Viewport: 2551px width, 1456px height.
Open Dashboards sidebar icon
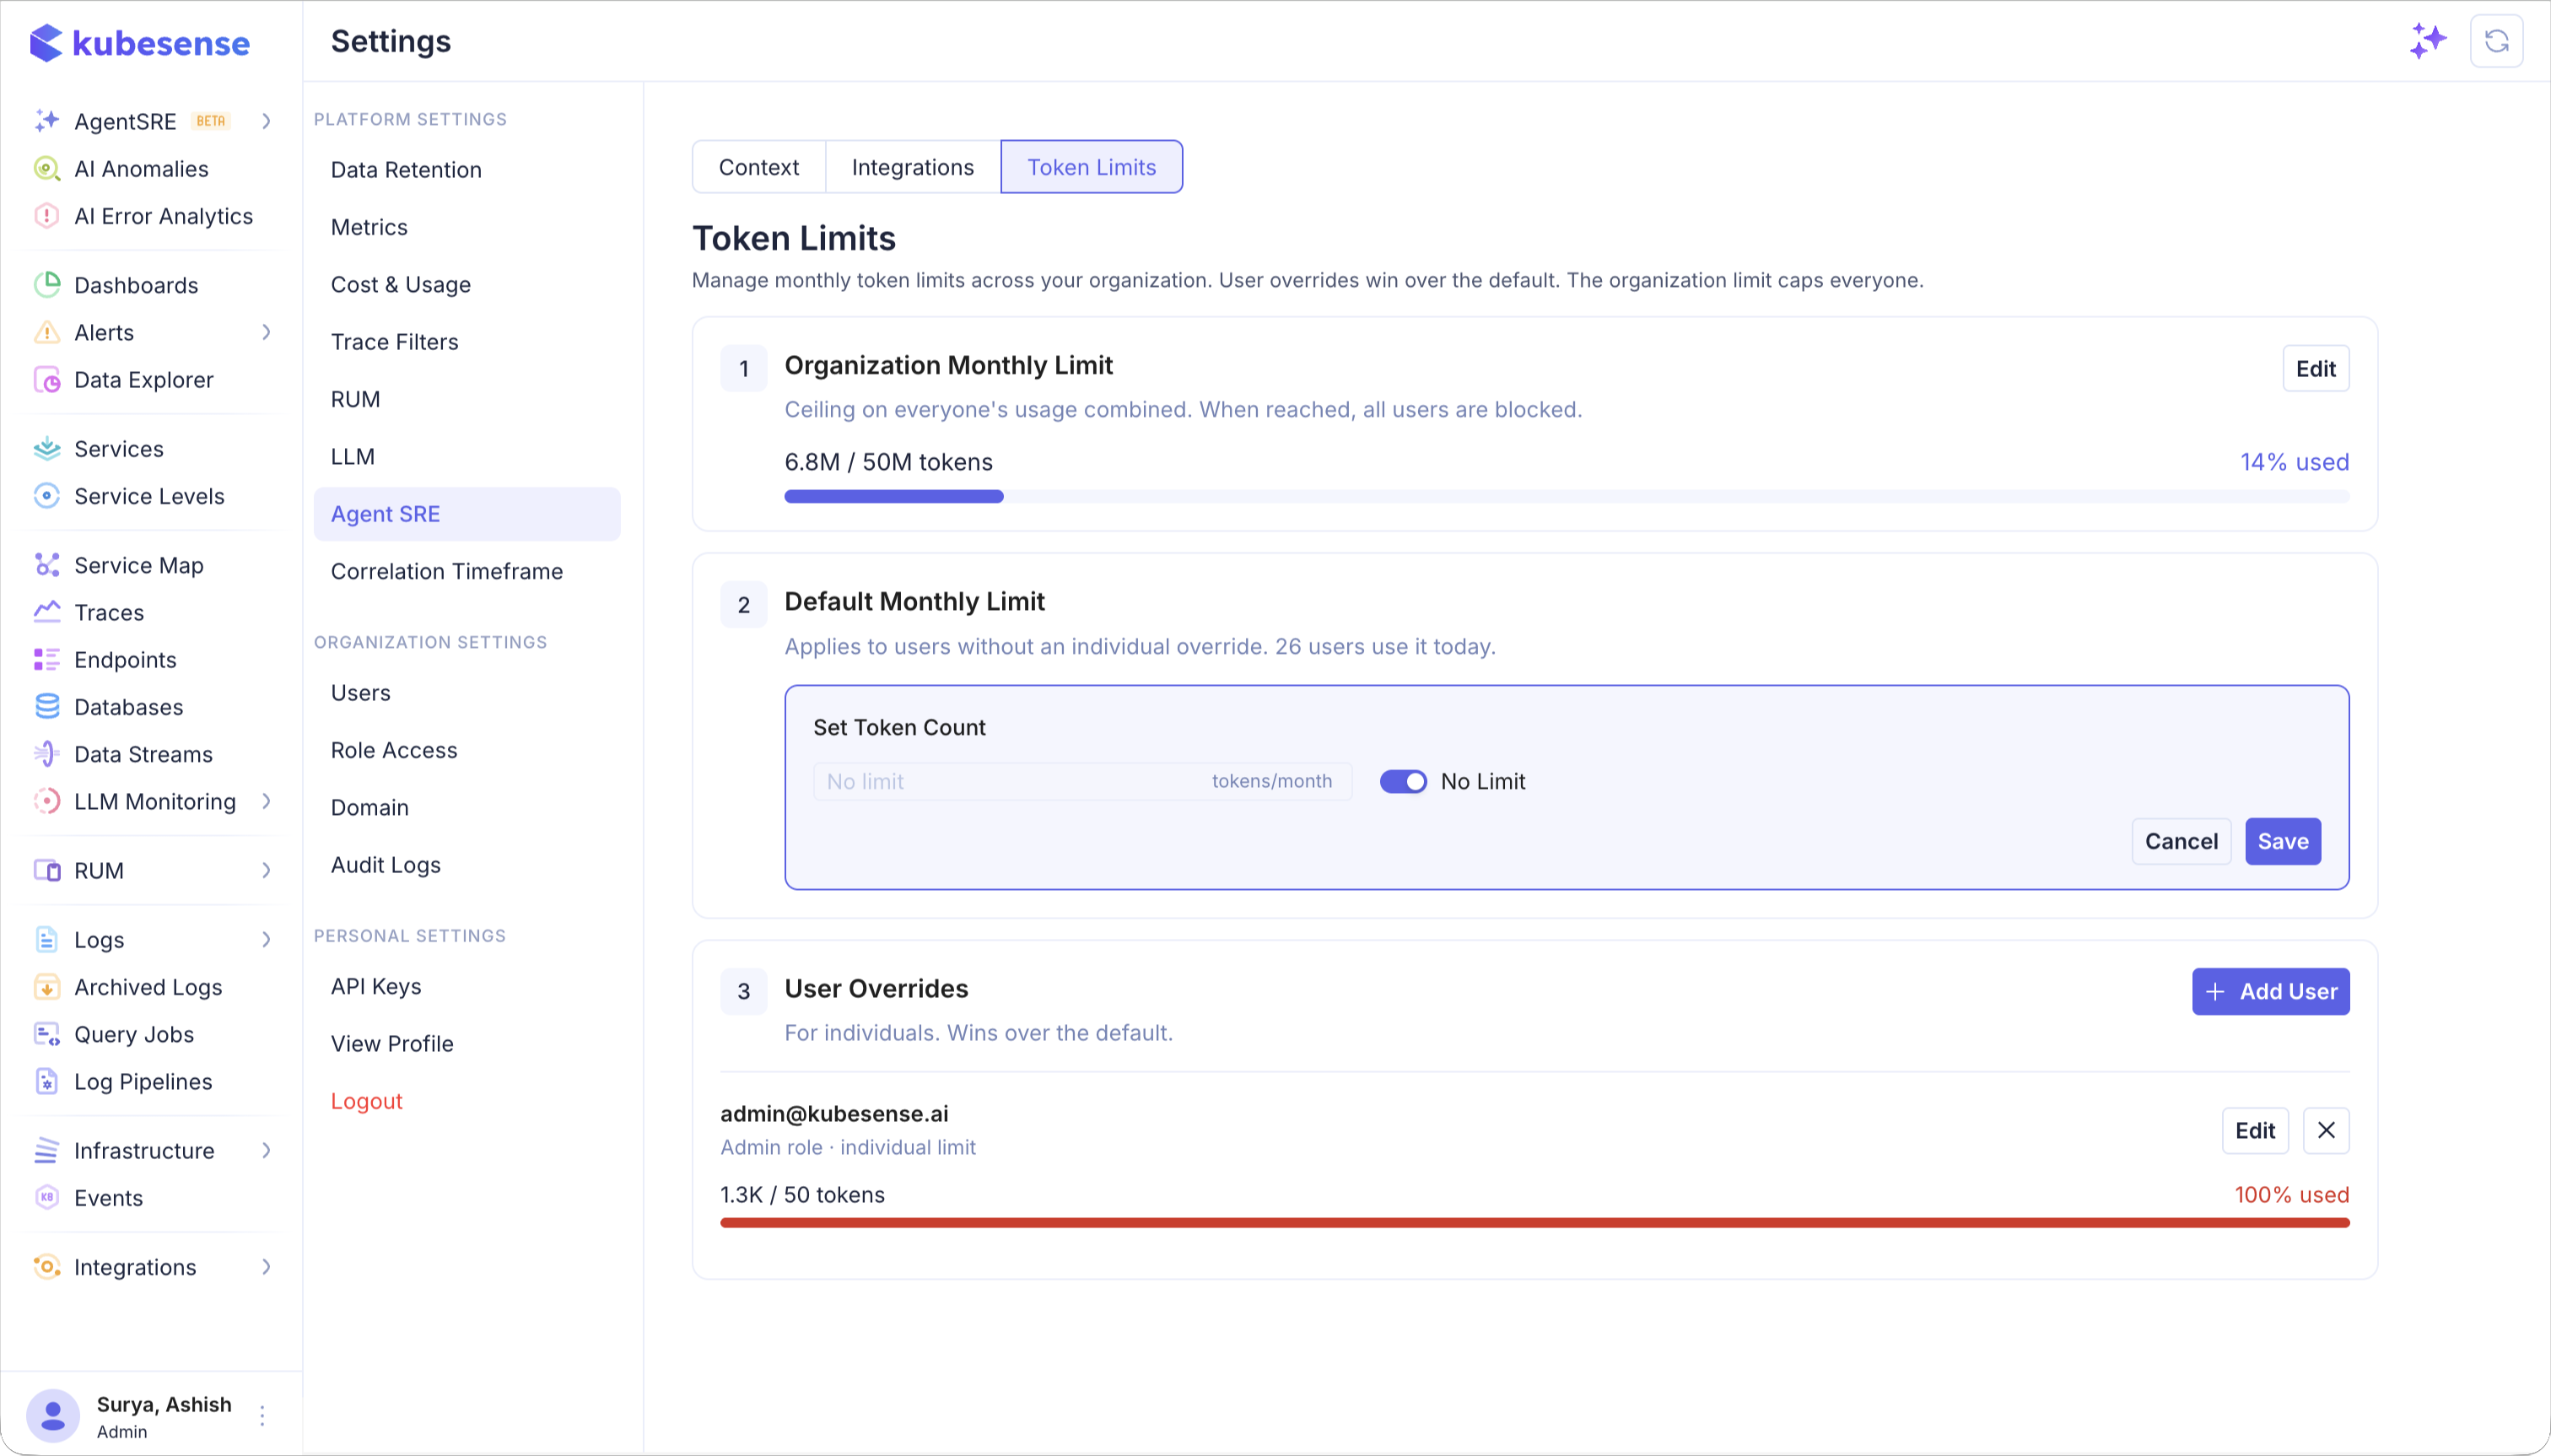tap(47, 285)
